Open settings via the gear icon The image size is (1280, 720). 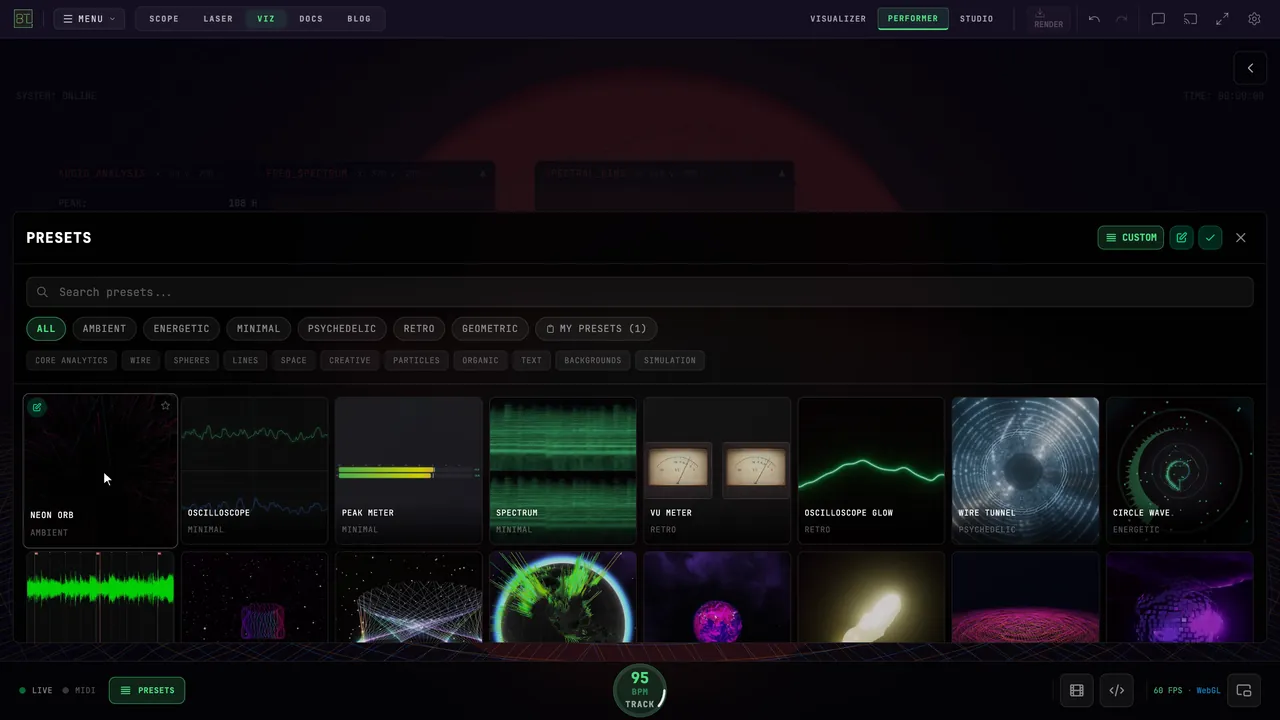1254,19
